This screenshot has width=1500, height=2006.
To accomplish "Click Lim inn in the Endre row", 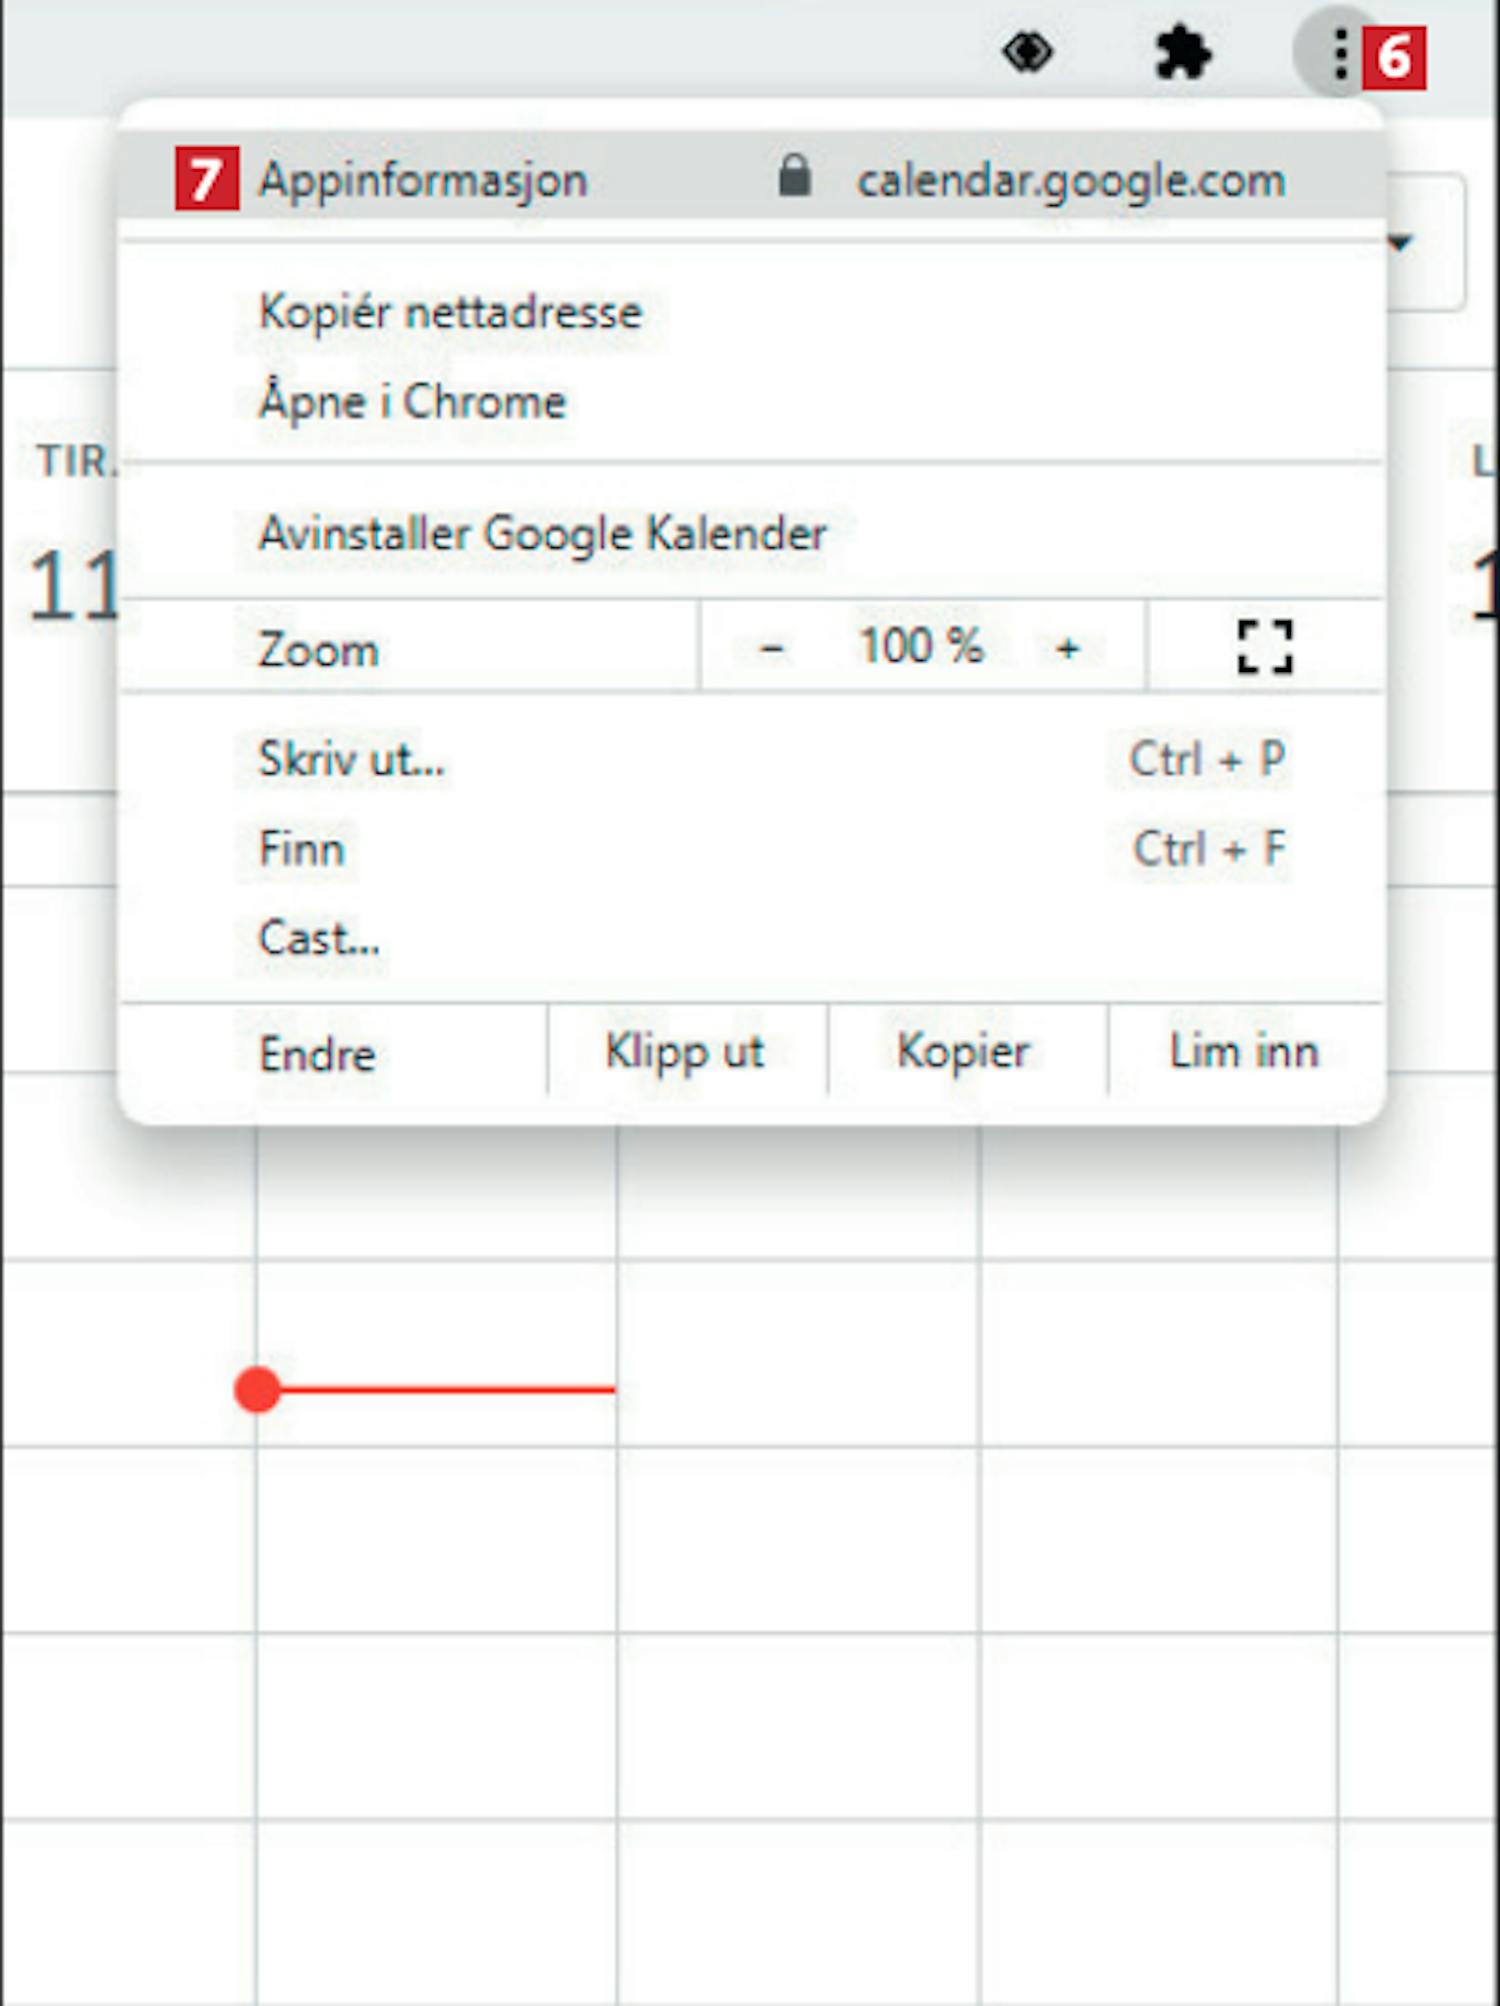I will point(1244,1052).
